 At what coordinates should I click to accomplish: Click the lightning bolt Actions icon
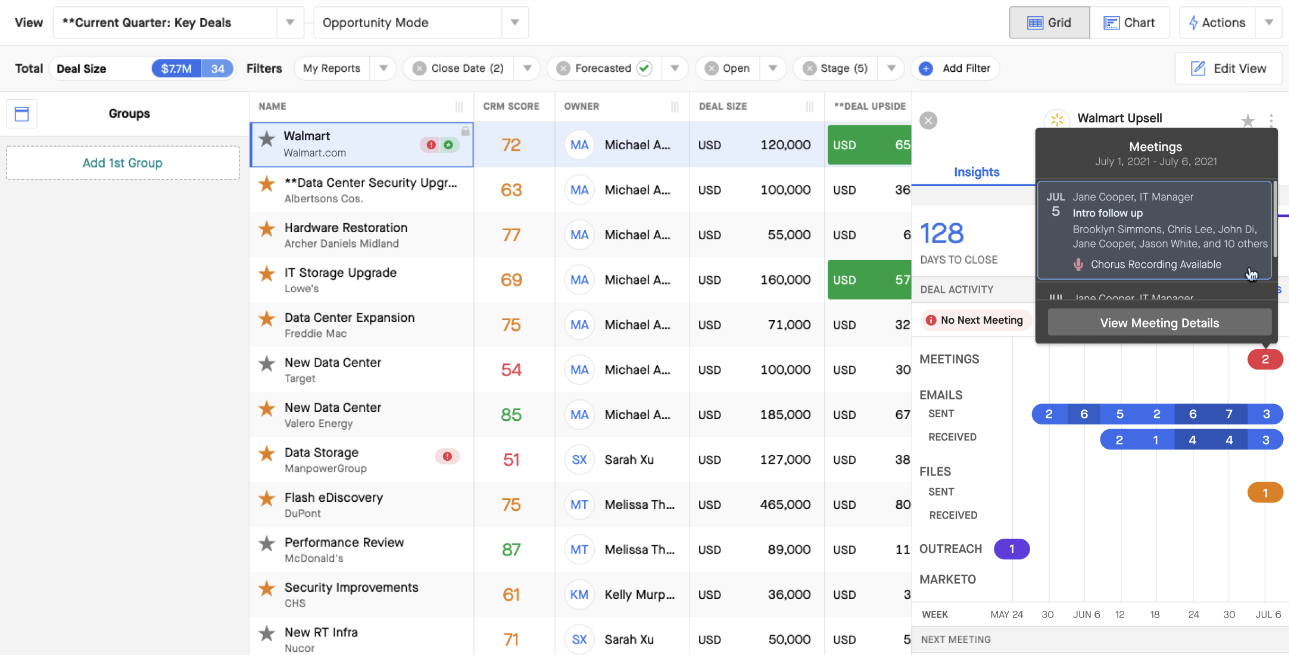point(1193,22)
